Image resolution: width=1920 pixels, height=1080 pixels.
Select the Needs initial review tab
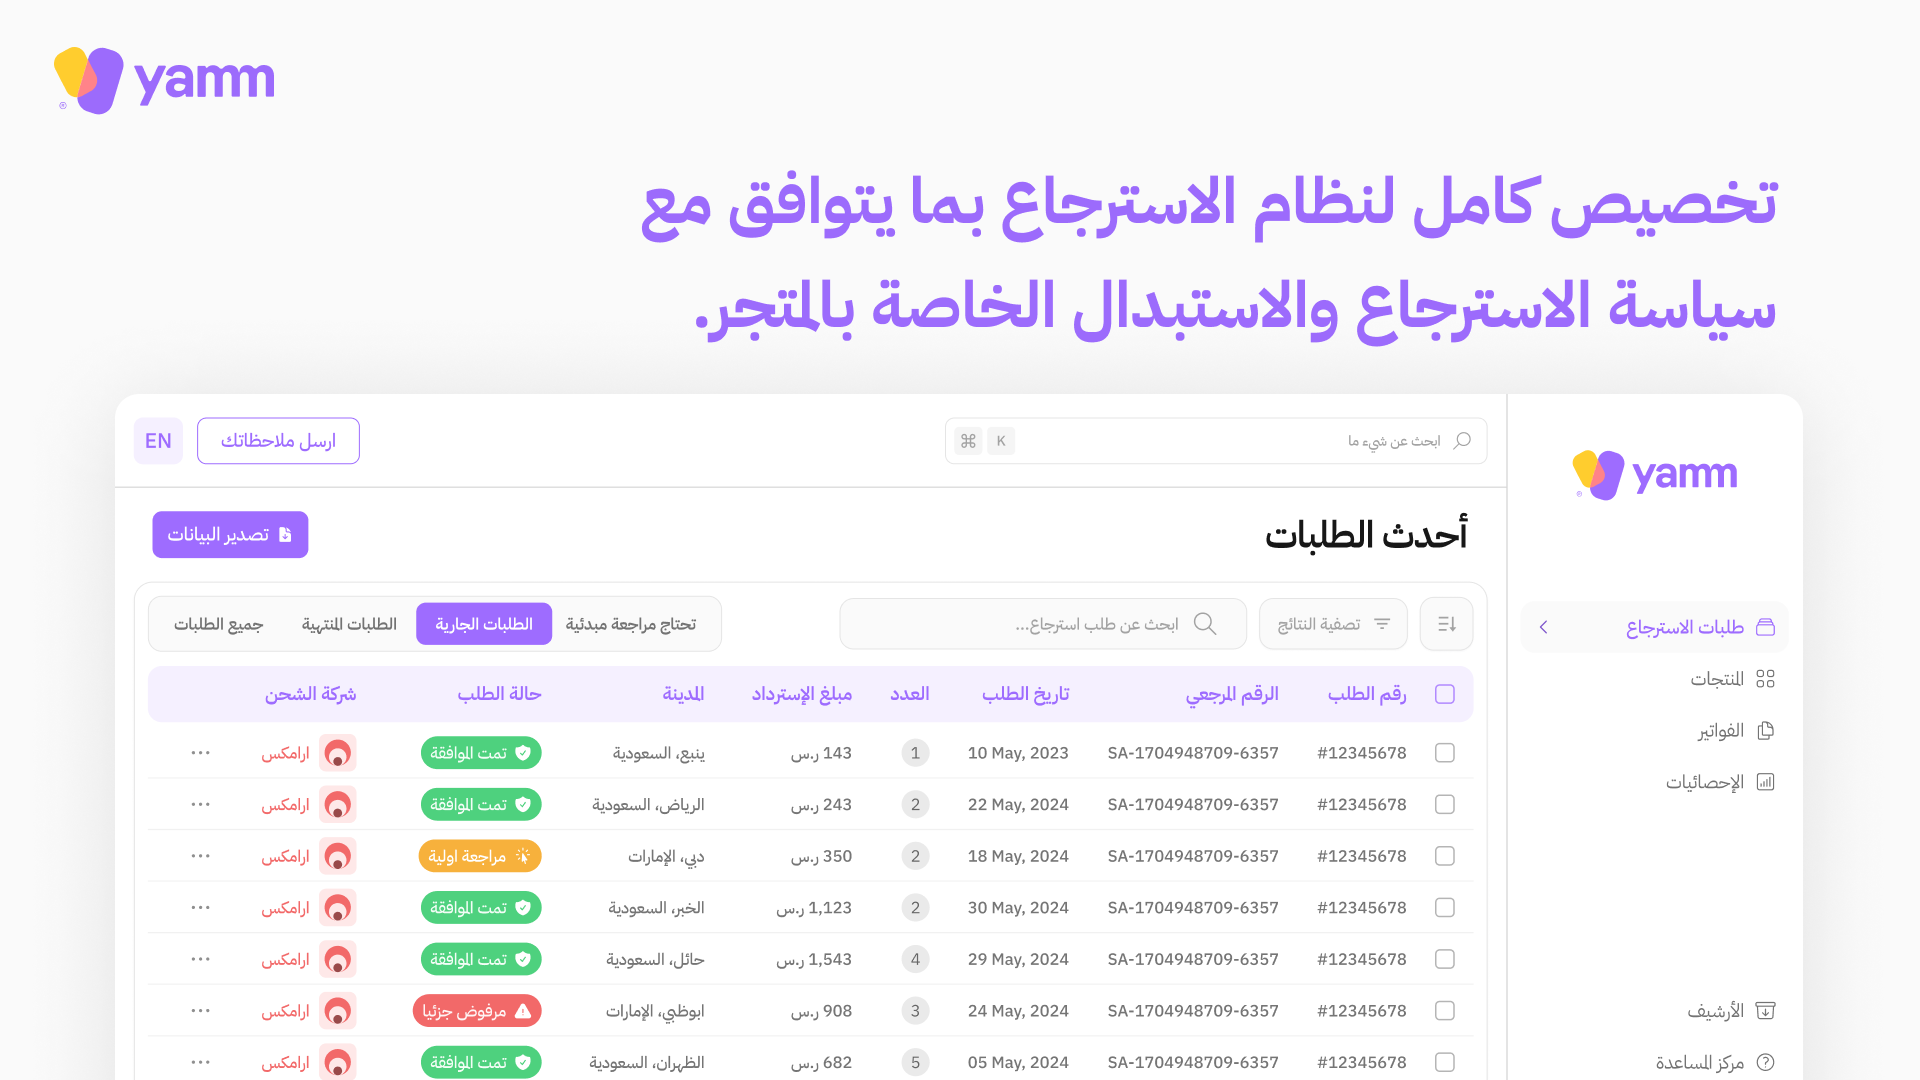tap(630, 624)
